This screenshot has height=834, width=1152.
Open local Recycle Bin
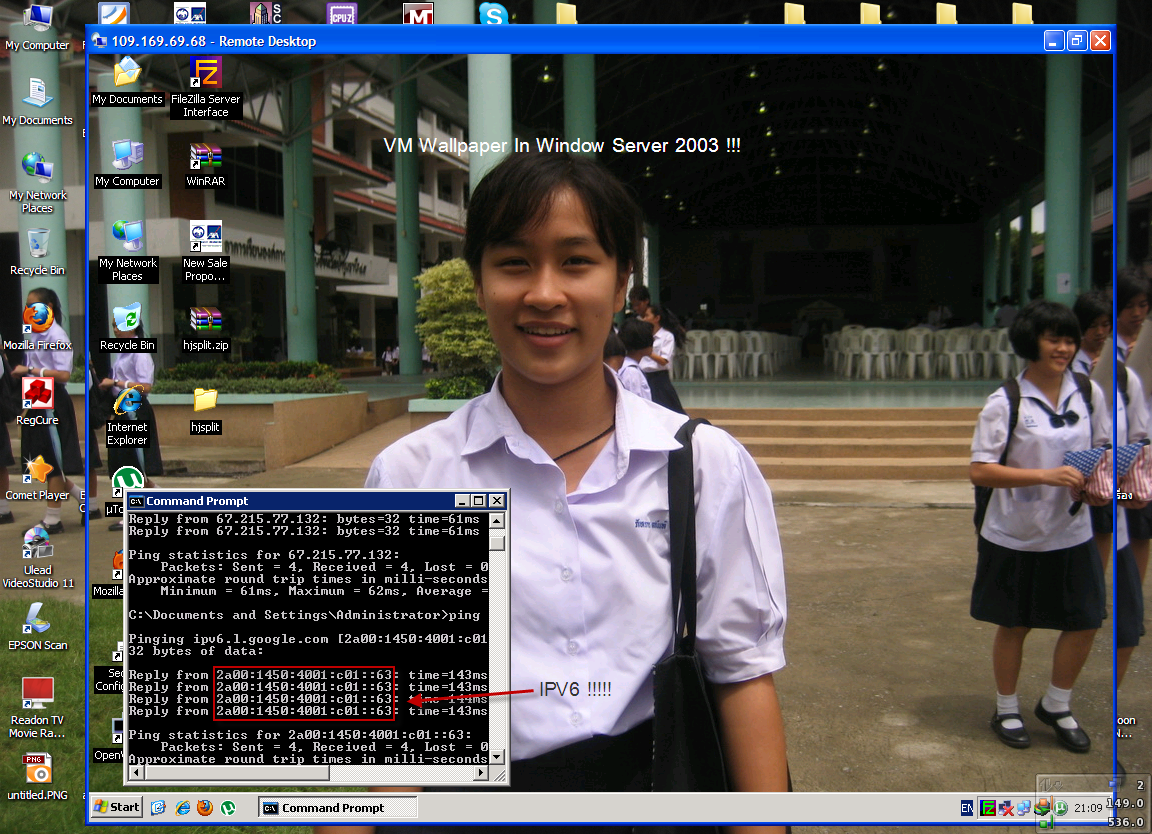pyautogui.click(x=37, y=252)
